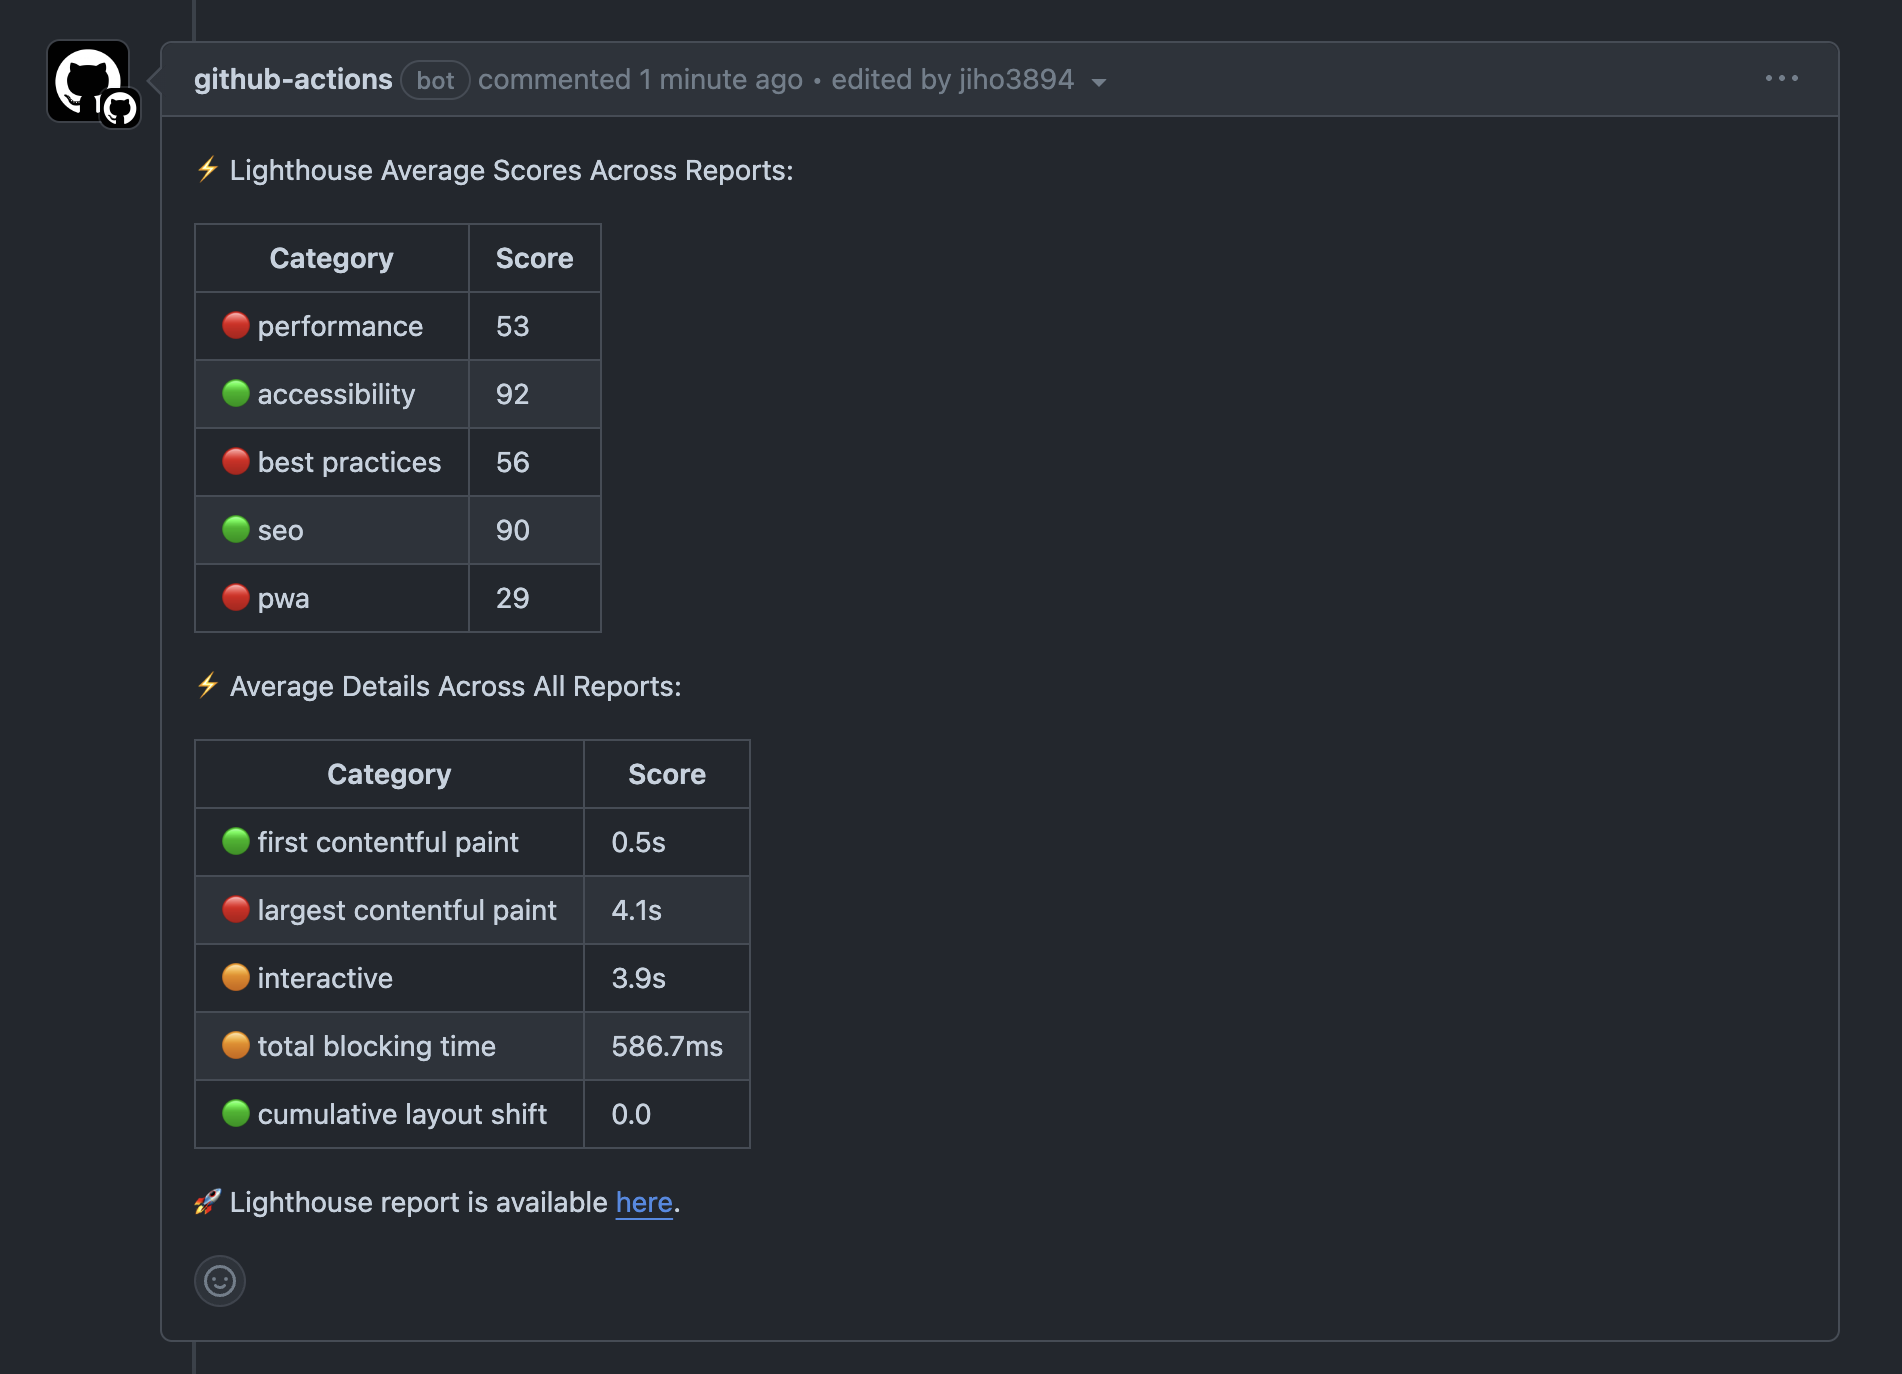Click the pwa score 29
This screenshot has width=1902, height=1374.
[x=512, y=598]
